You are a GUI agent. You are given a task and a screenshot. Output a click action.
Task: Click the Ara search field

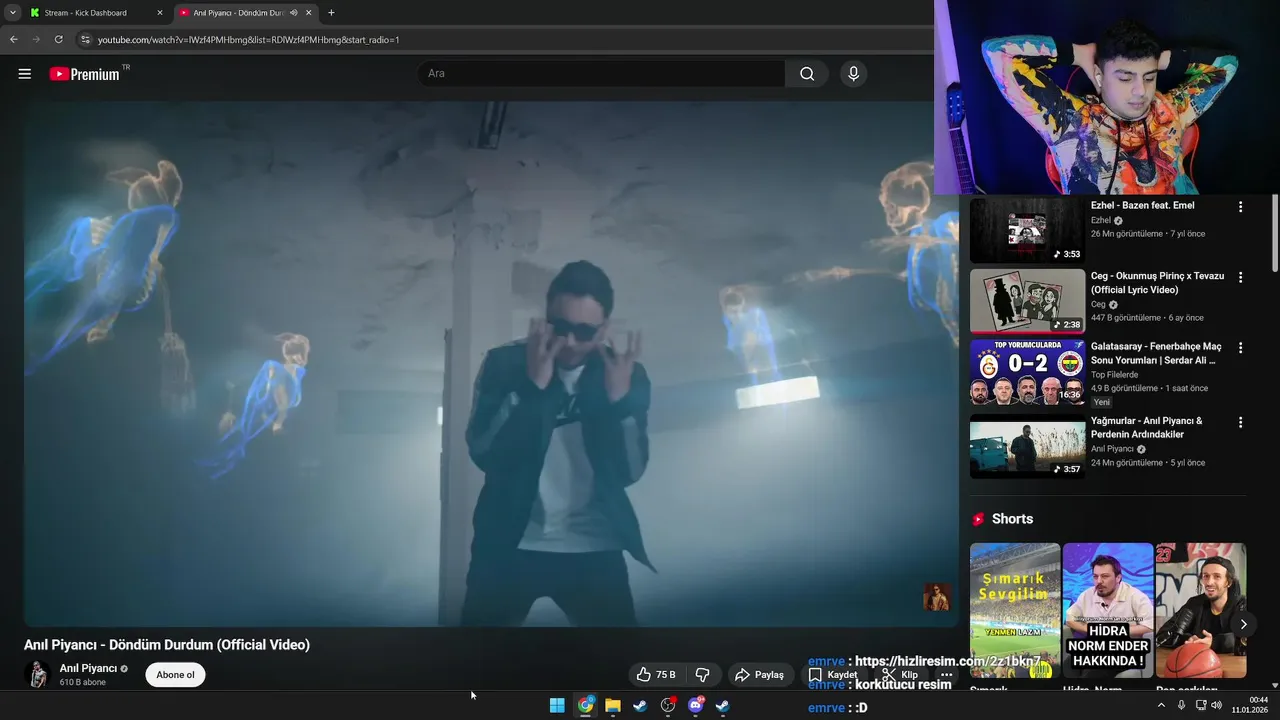click(x=600, y=74)
